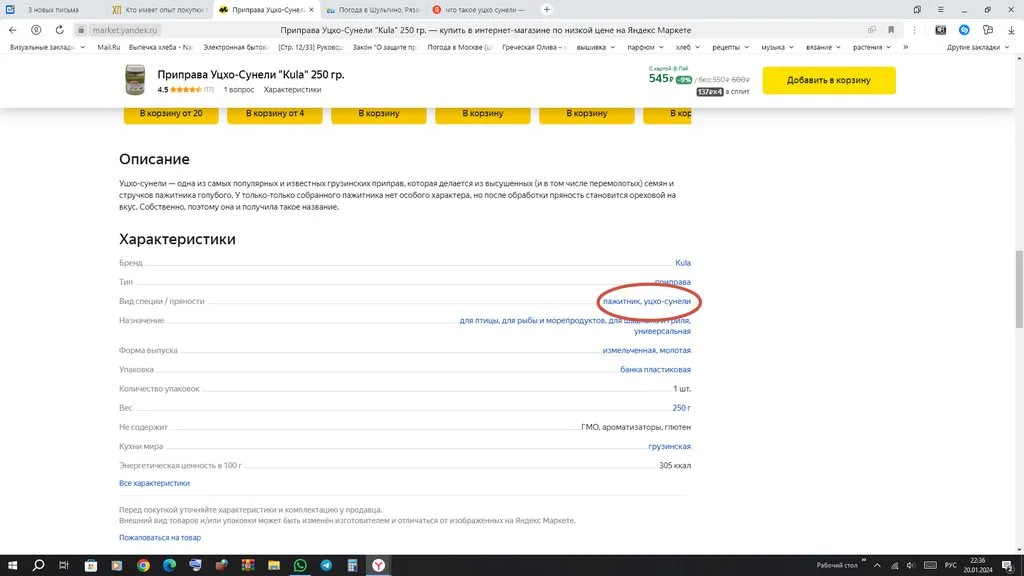Open the three-dot menu in the address bar
Screen dimensions: 1024x576
point(914,30)
